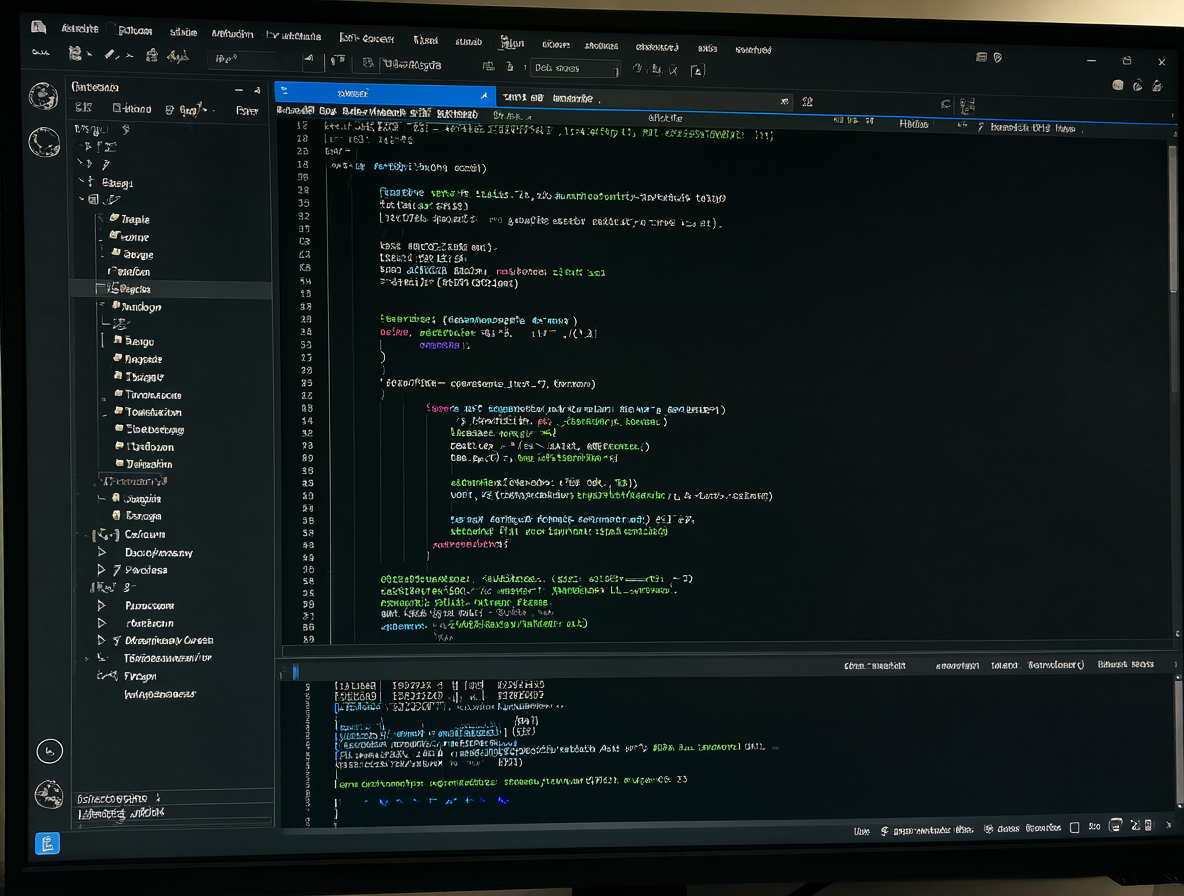Select the leftmost bottom panel tab label
This screenshot has height=896, width=1184.
pos(874,666)
